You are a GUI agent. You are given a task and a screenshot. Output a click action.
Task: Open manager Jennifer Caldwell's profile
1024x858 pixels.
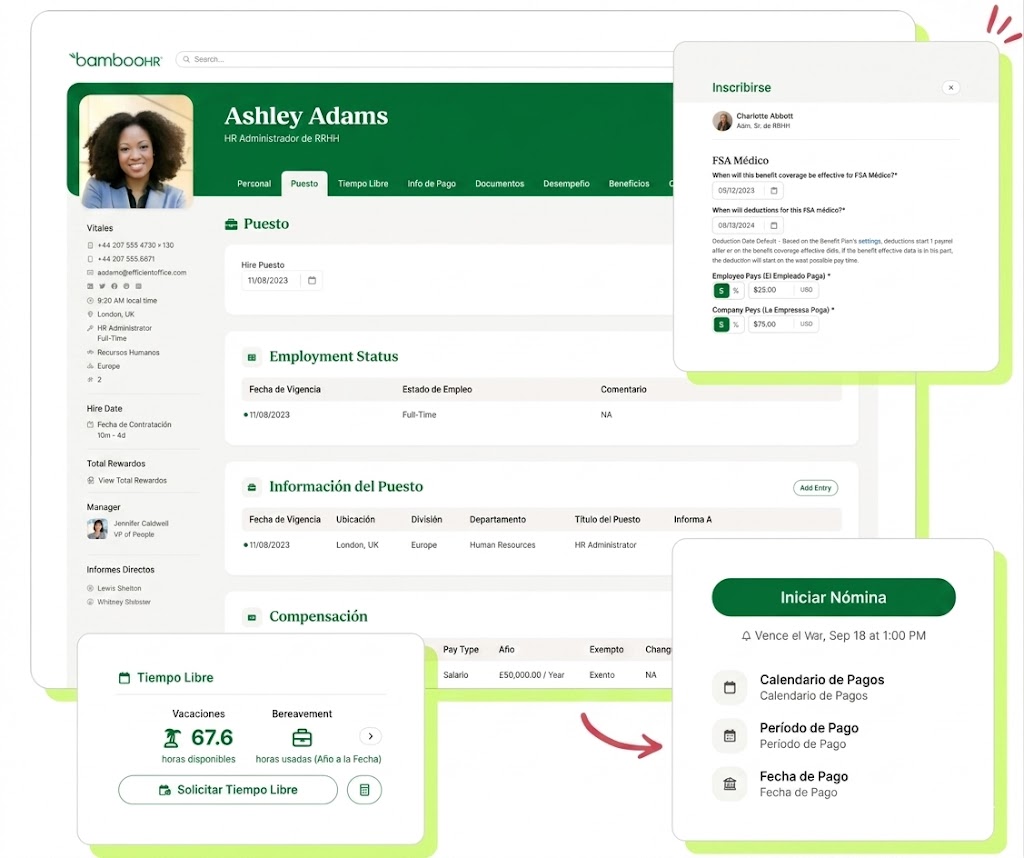[x=141, y=523]
